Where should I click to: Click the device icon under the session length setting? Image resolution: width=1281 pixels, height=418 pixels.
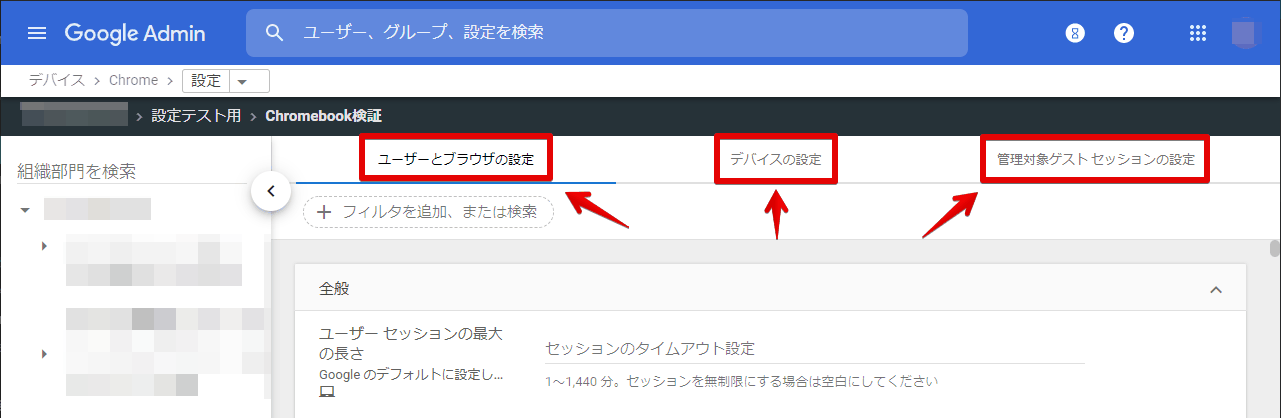point(327,392)
